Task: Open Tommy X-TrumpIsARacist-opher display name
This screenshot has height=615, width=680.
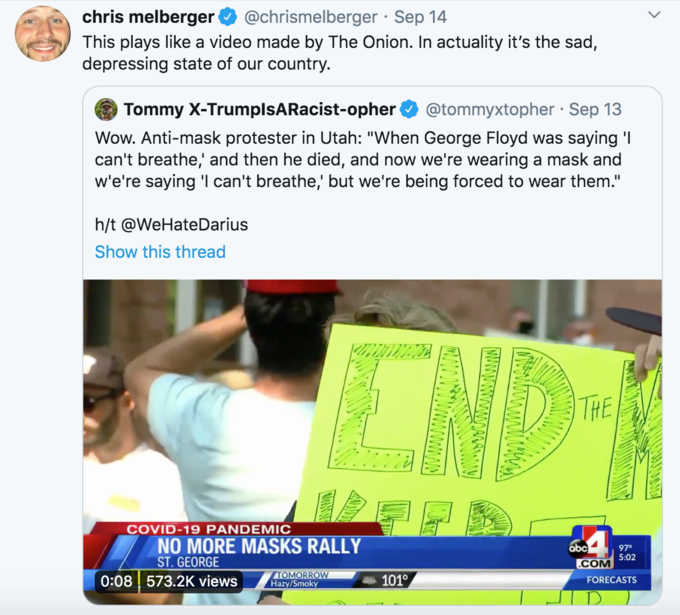Action: pyautogui.click(x=260, y=109)
